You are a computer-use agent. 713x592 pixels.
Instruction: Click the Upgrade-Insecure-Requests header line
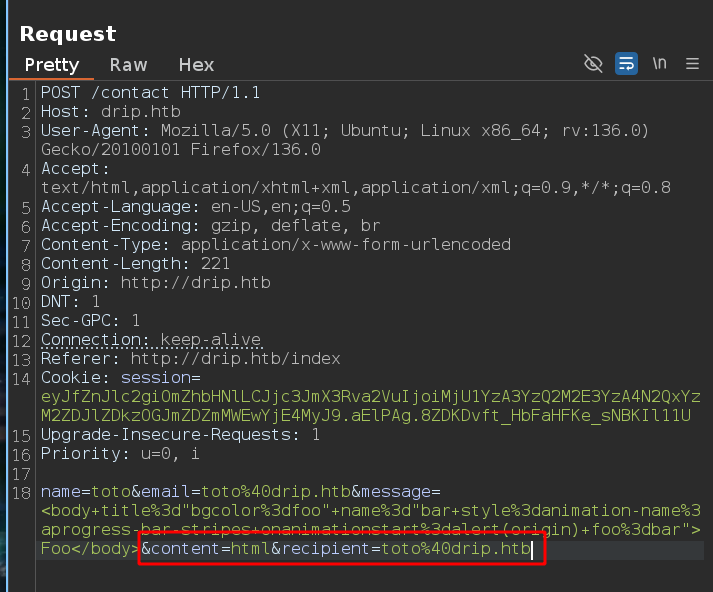point(180,435)
